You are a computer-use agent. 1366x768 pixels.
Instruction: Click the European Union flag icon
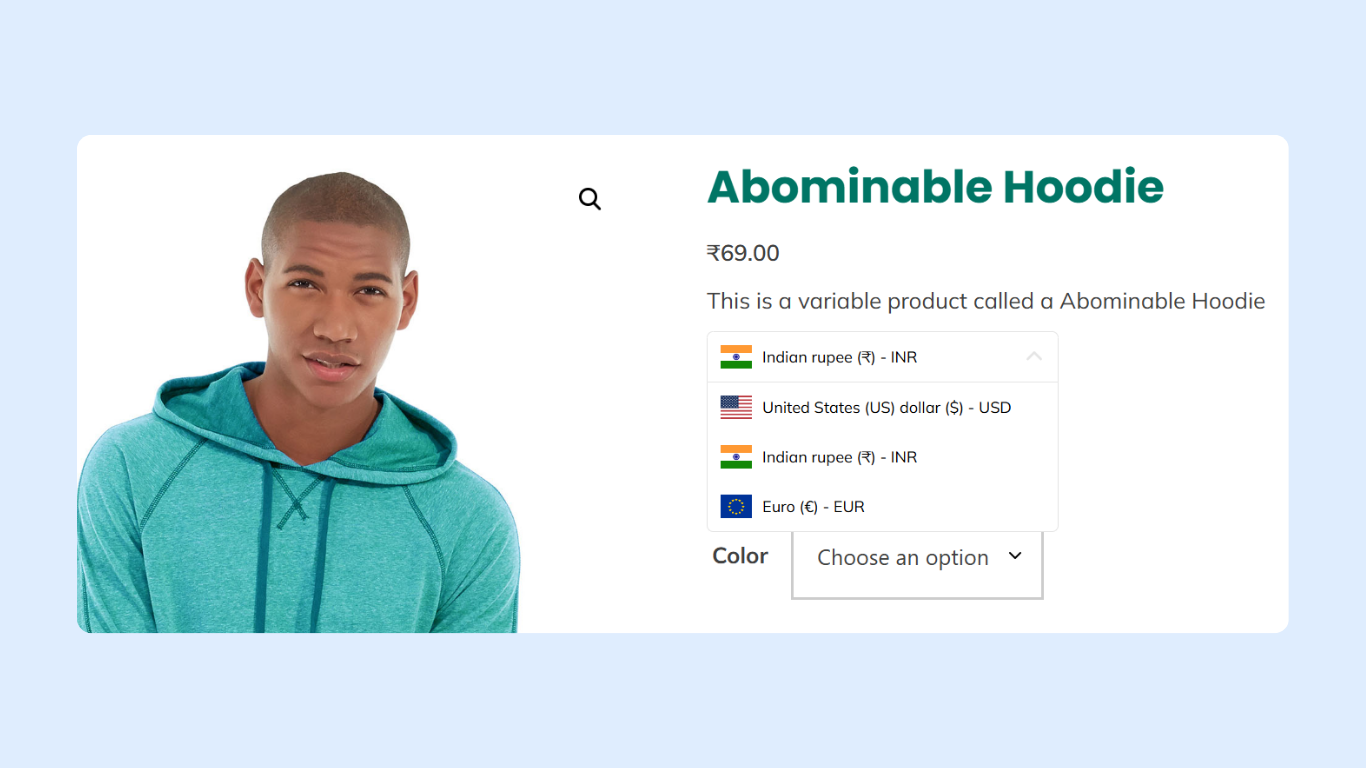(x=736, y=507)
